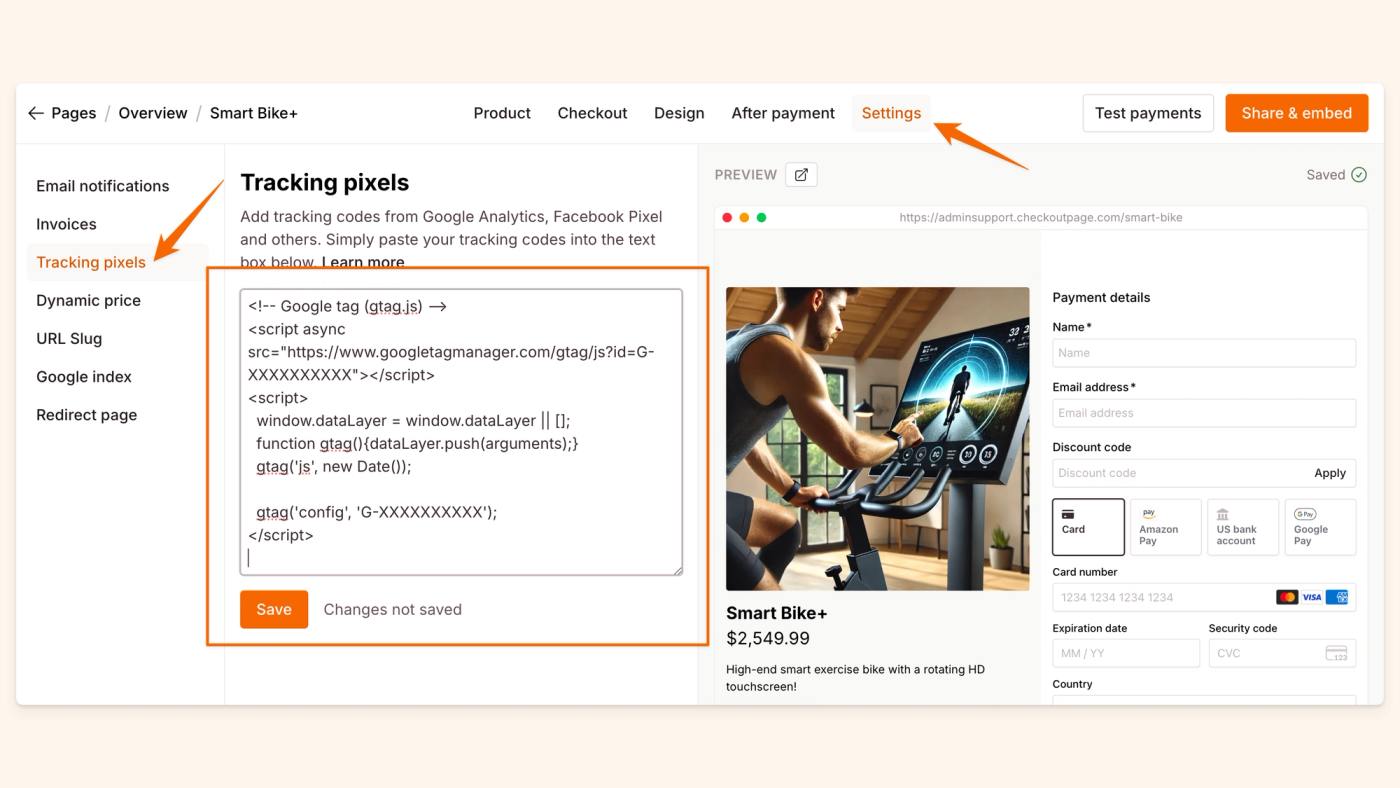Open Redirect page settings

click(x=87, y=415)
